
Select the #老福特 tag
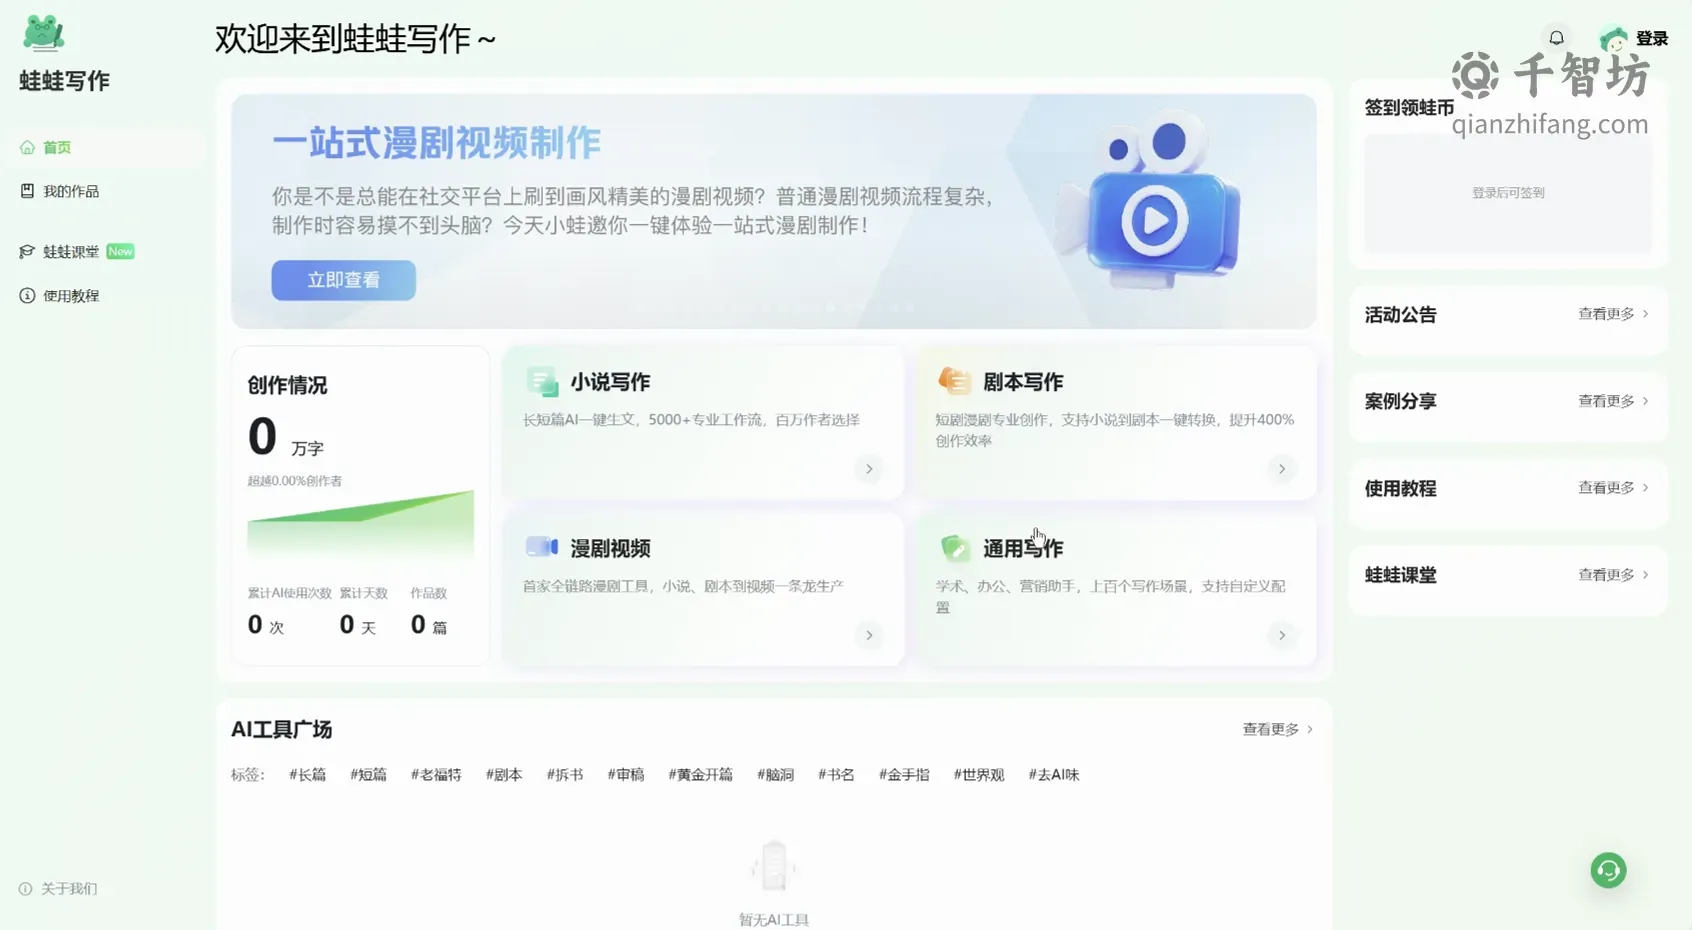tap(436, 774)
